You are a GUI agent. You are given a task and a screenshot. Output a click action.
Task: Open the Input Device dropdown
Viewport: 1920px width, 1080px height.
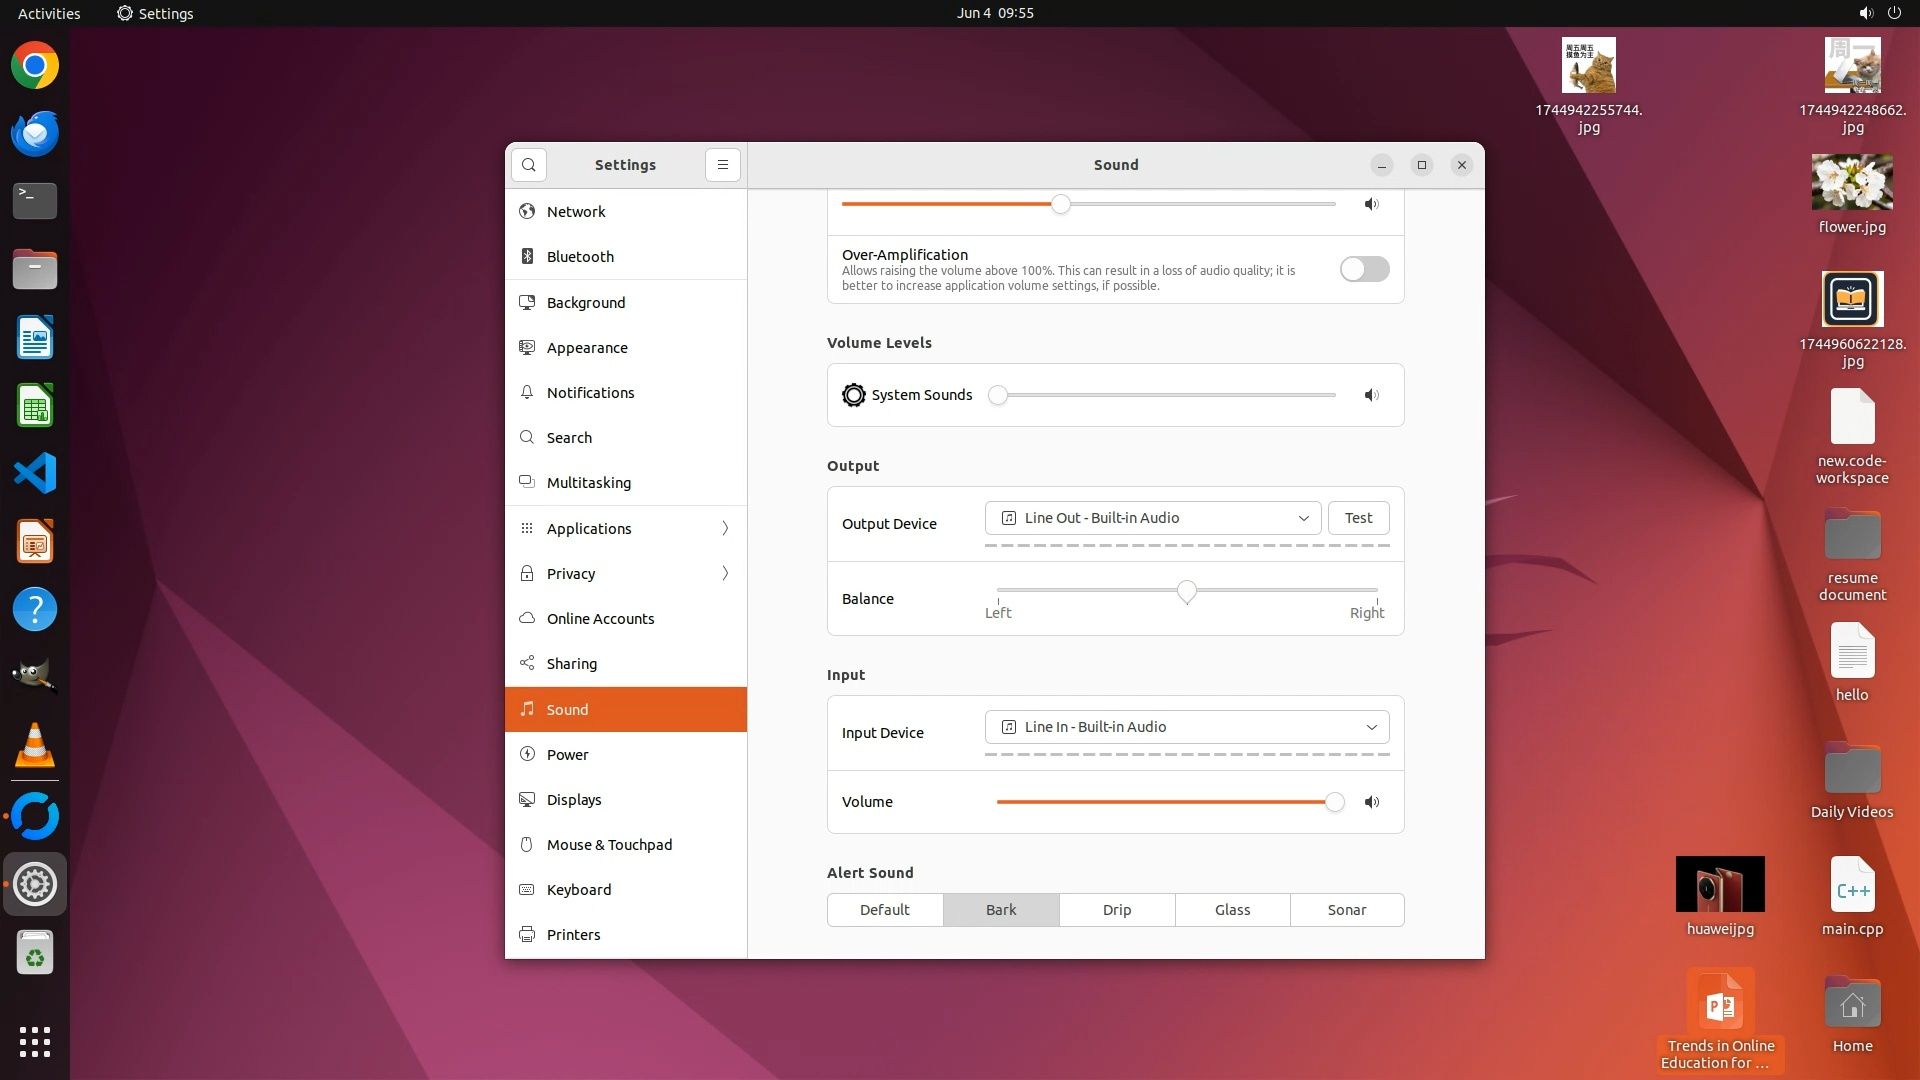[x=1186, y=727]
